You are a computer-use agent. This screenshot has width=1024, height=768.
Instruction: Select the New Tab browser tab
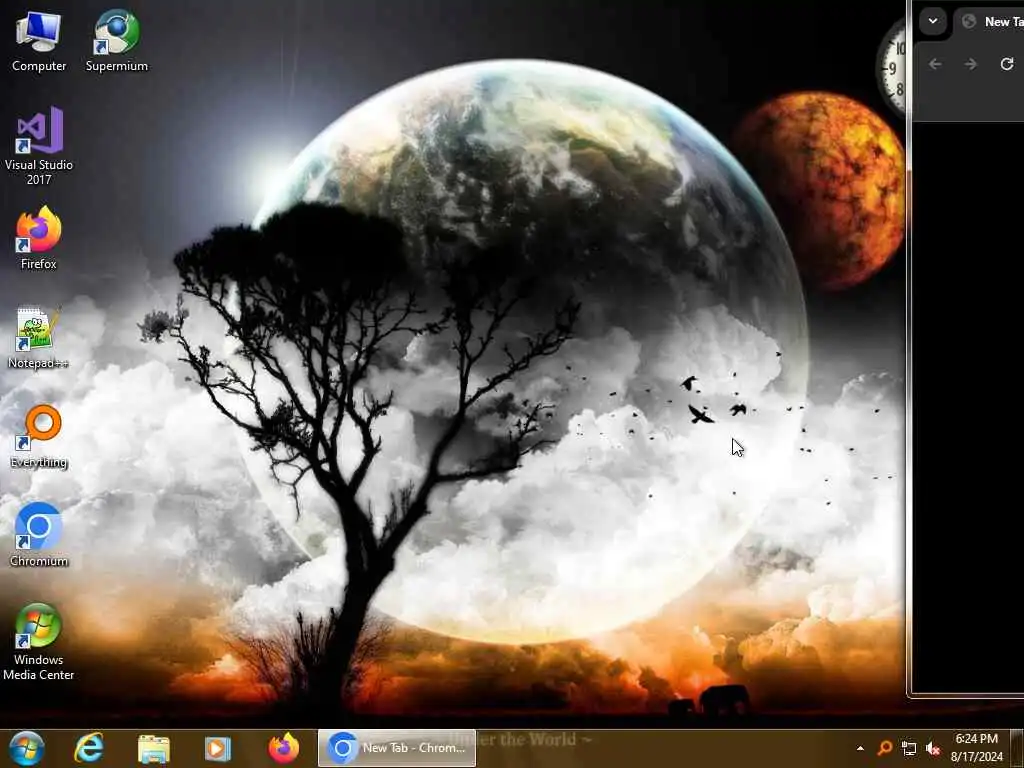tap(990, 22)
